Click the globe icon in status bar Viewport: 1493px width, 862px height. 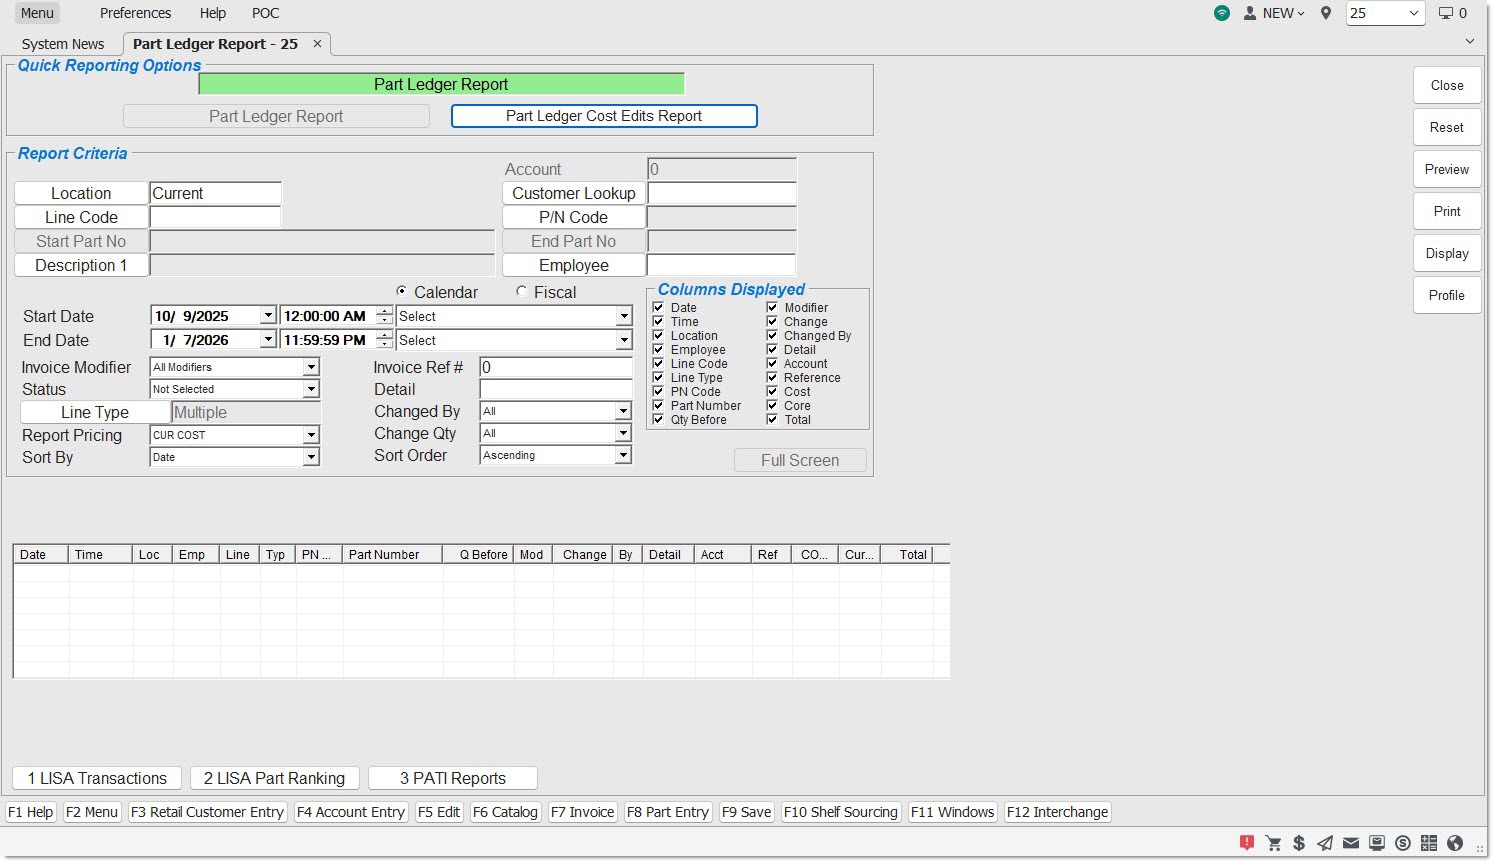[x=1455, y=843]
